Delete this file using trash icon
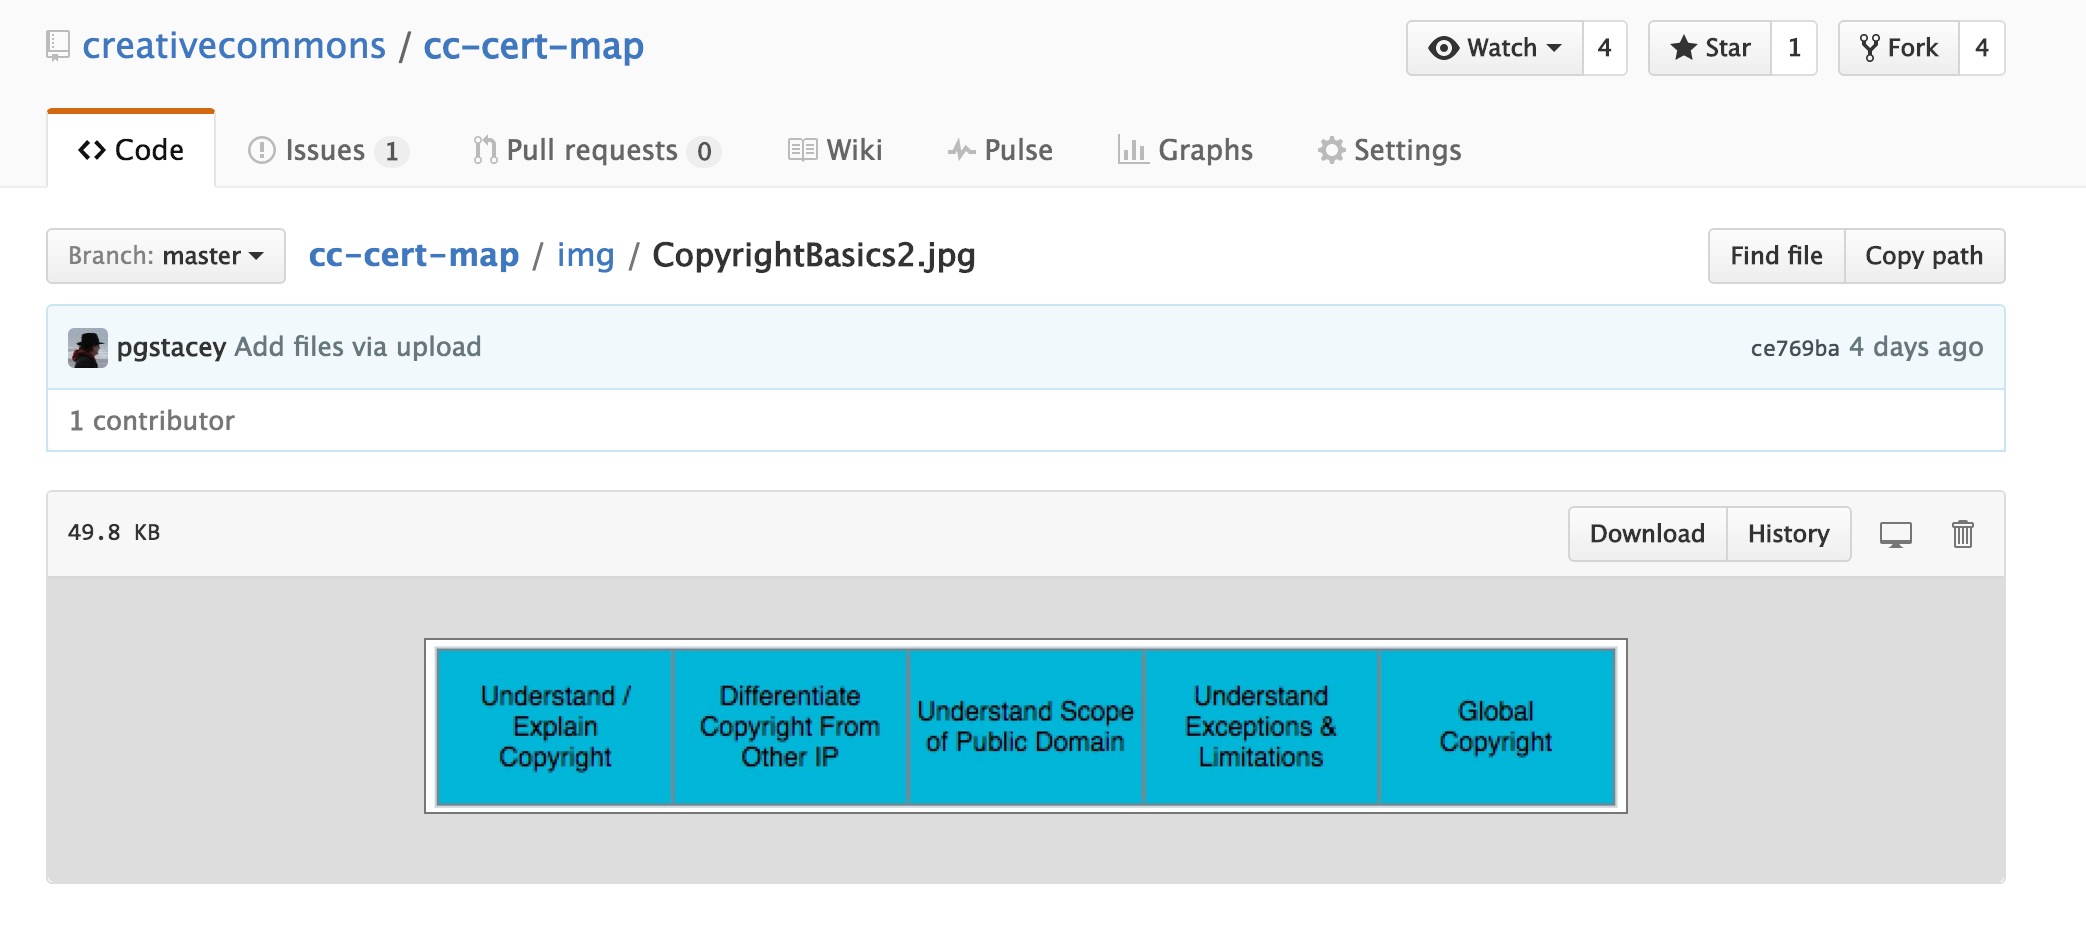 coord(1962,534)
